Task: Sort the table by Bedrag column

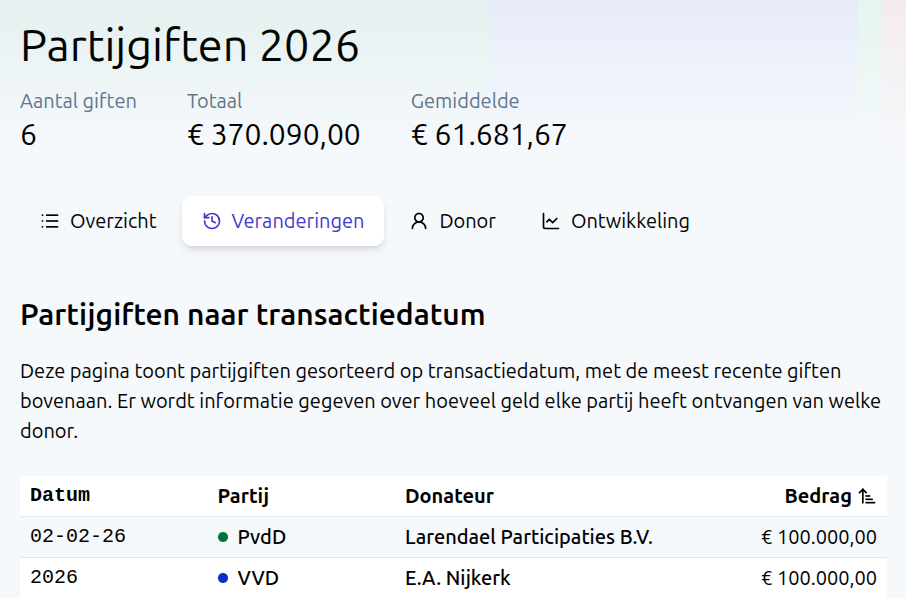Action: [818, 496]
